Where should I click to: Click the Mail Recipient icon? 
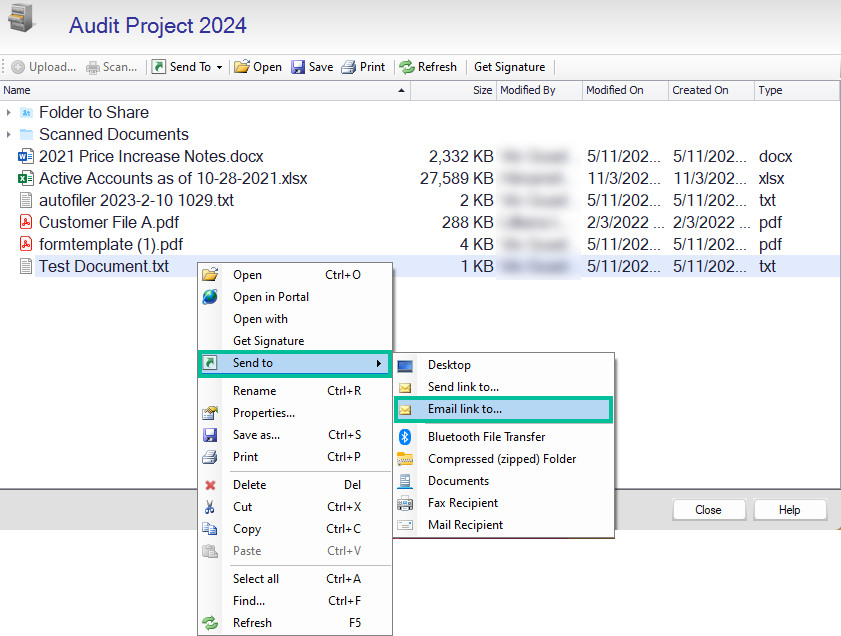(x=405, y=525)
